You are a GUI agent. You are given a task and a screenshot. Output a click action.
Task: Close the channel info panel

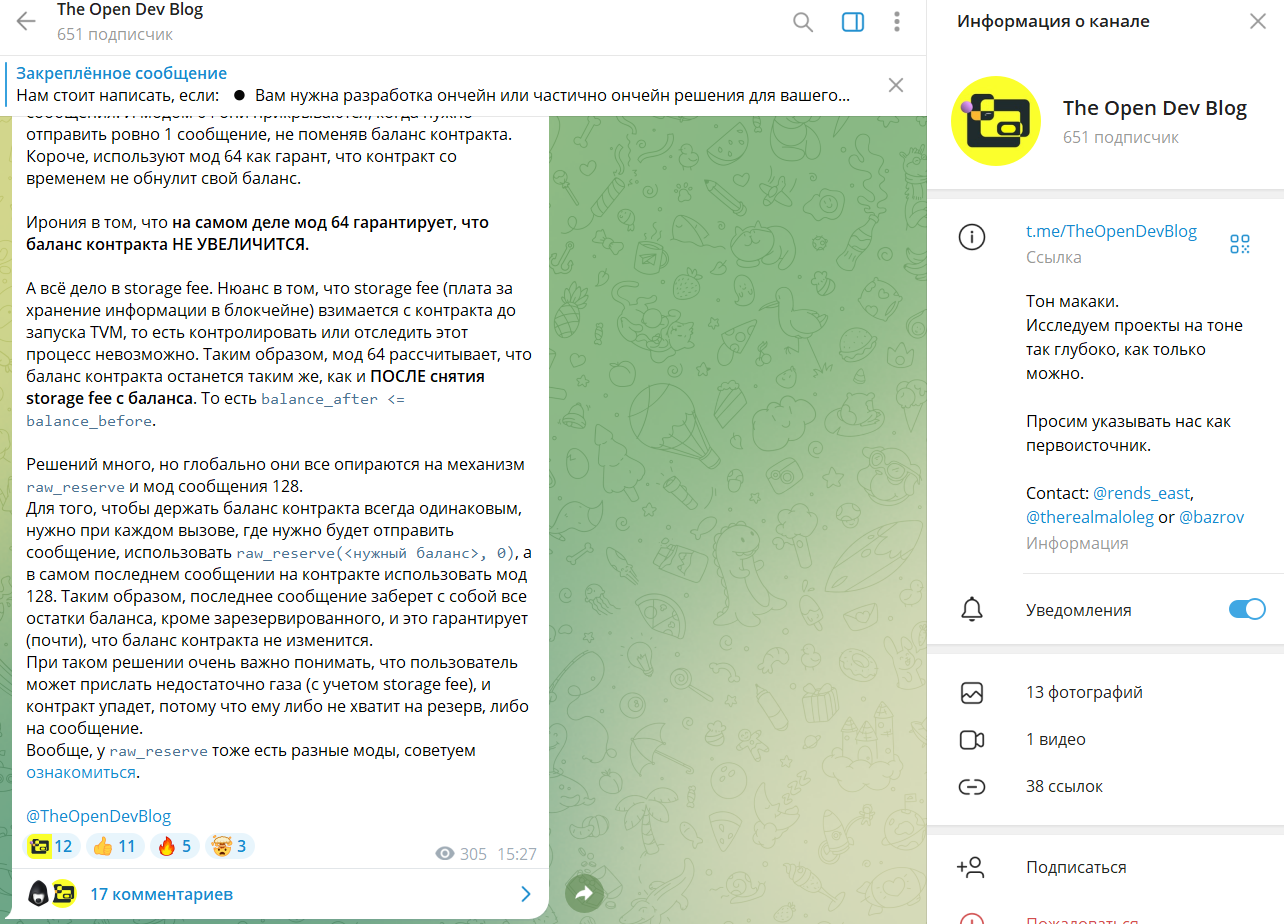1257,21
